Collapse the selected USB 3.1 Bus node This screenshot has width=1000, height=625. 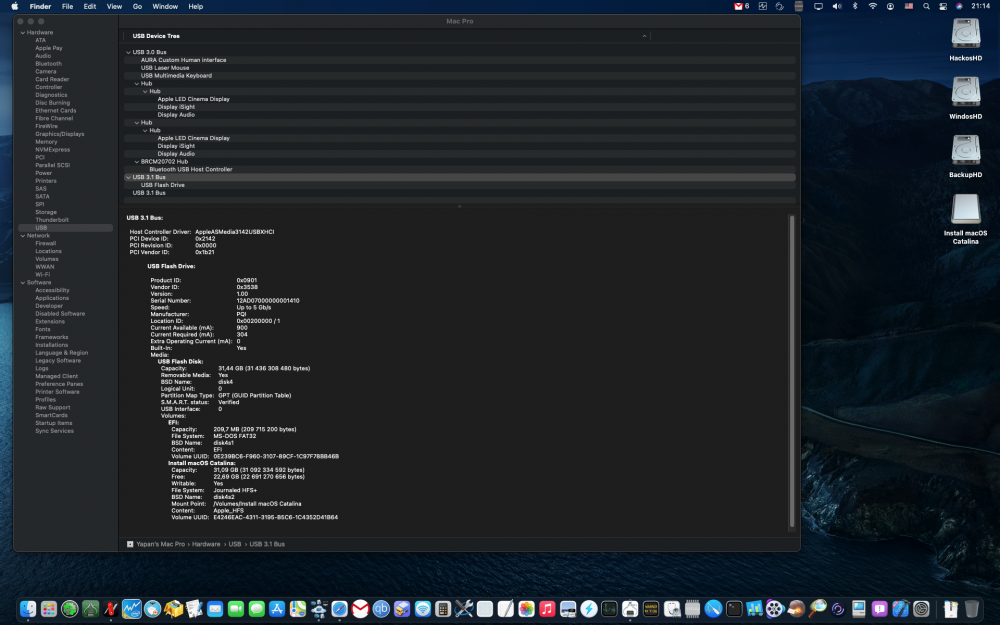128,177
